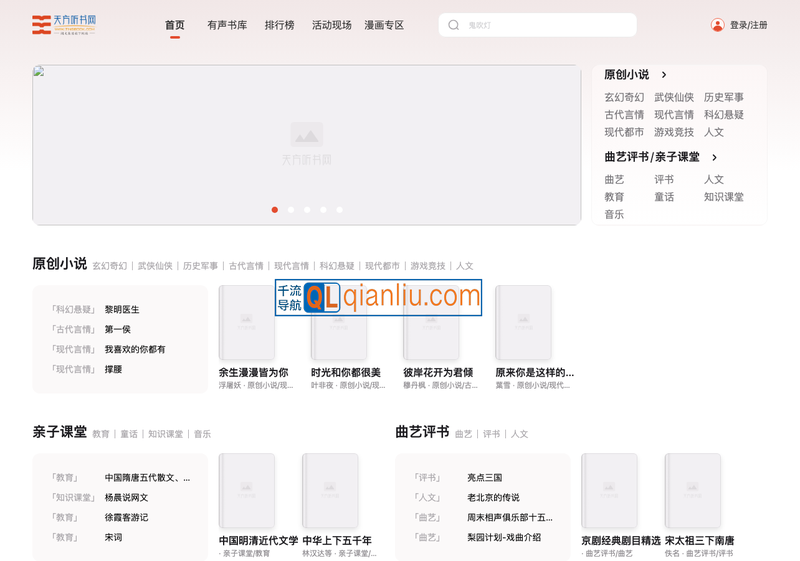Viewport: 800px width, 561px height.
Task: Click 音乐 filter under 亲子课堂 heading
Action: tap(202, 434)
